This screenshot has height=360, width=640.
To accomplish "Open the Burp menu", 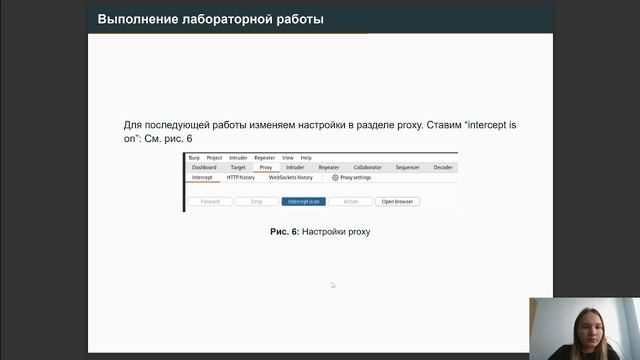I will point(194,158).
